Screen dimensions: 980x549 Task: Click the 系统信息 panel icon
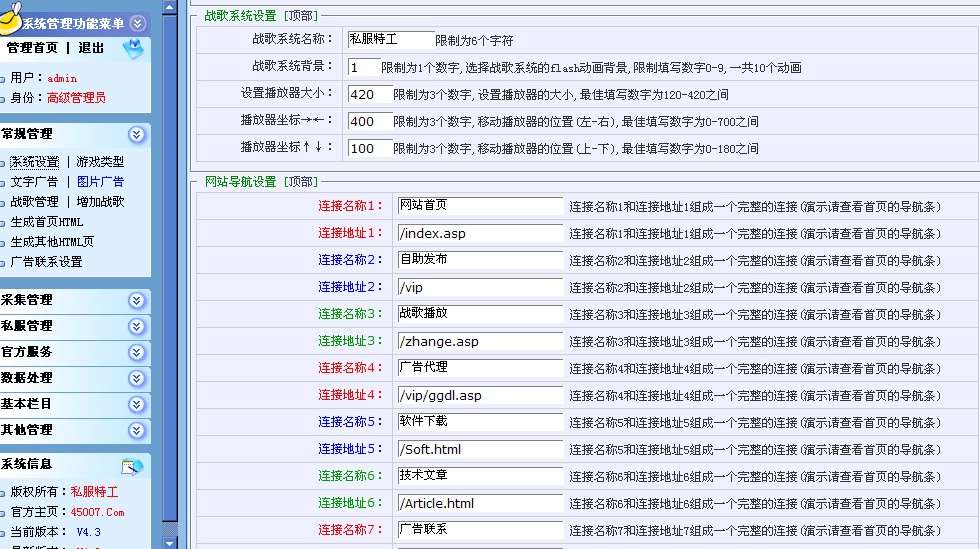point(133,465)
